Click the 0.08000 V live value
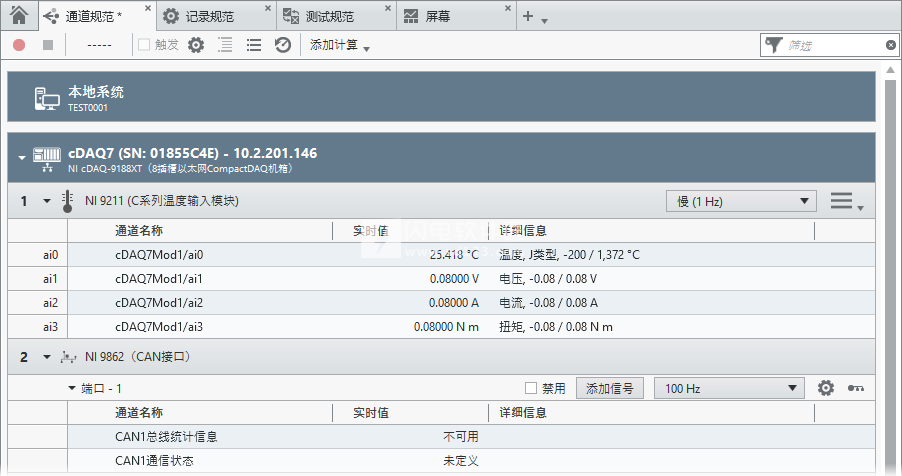This screenshot has width=902, height=476. pyautogui.click(x=454, y=279)
